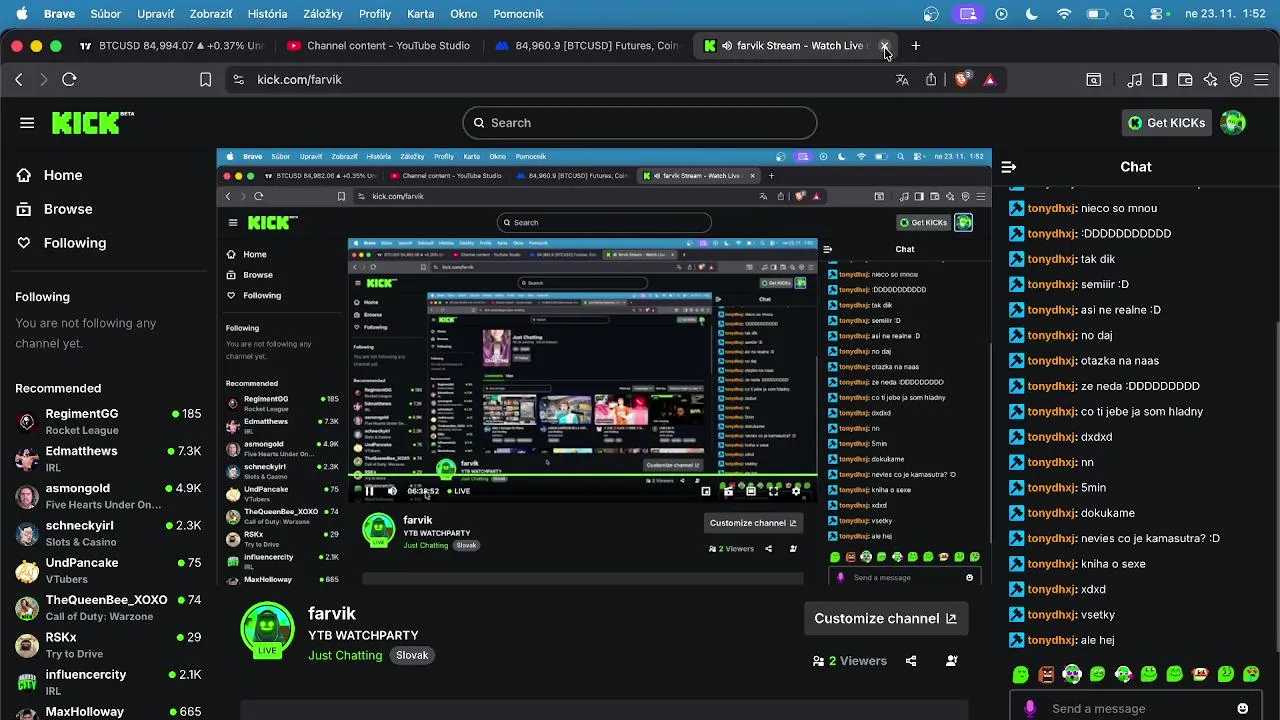Screen dimensions: 1280x720
Task: Send the angry brown face emote
Action: coord(1046,675)
